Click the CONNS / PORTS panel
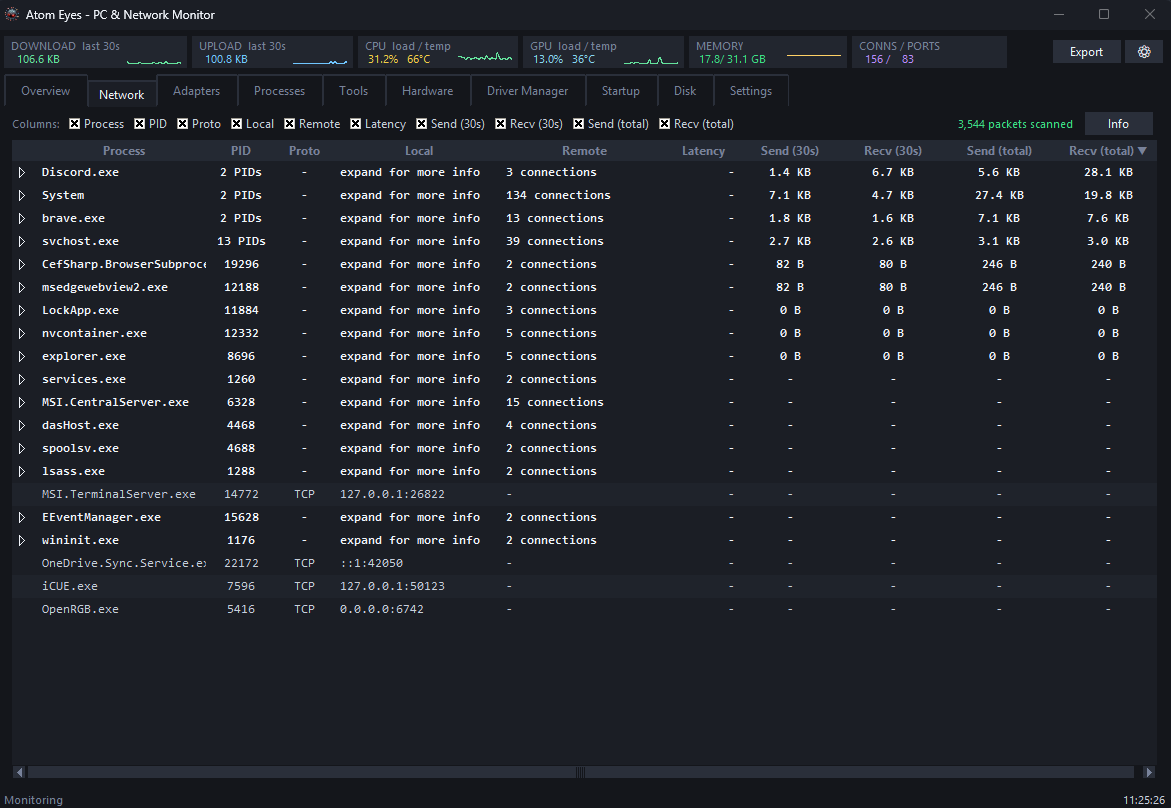This screenshot has width=1171, height=808. click(x=929, y=52)
